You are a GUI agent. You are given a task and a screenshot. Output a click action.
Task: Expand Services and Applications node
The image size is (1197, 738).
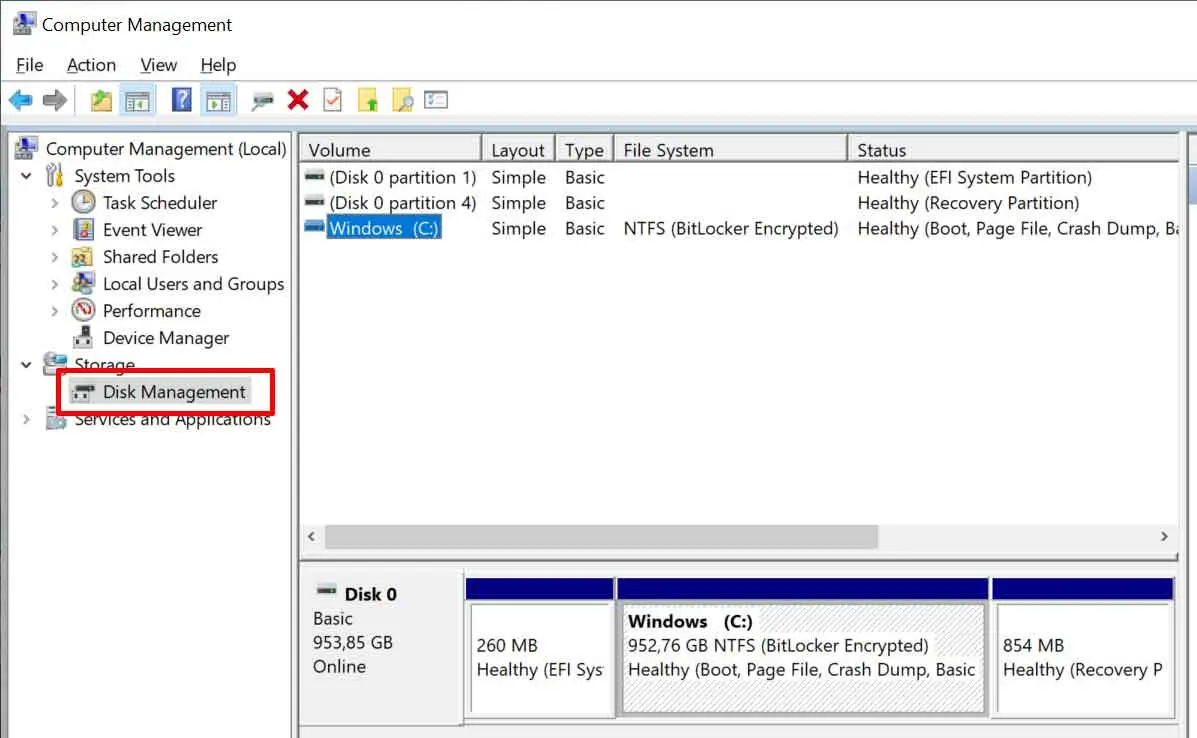(x=26, y=420)
